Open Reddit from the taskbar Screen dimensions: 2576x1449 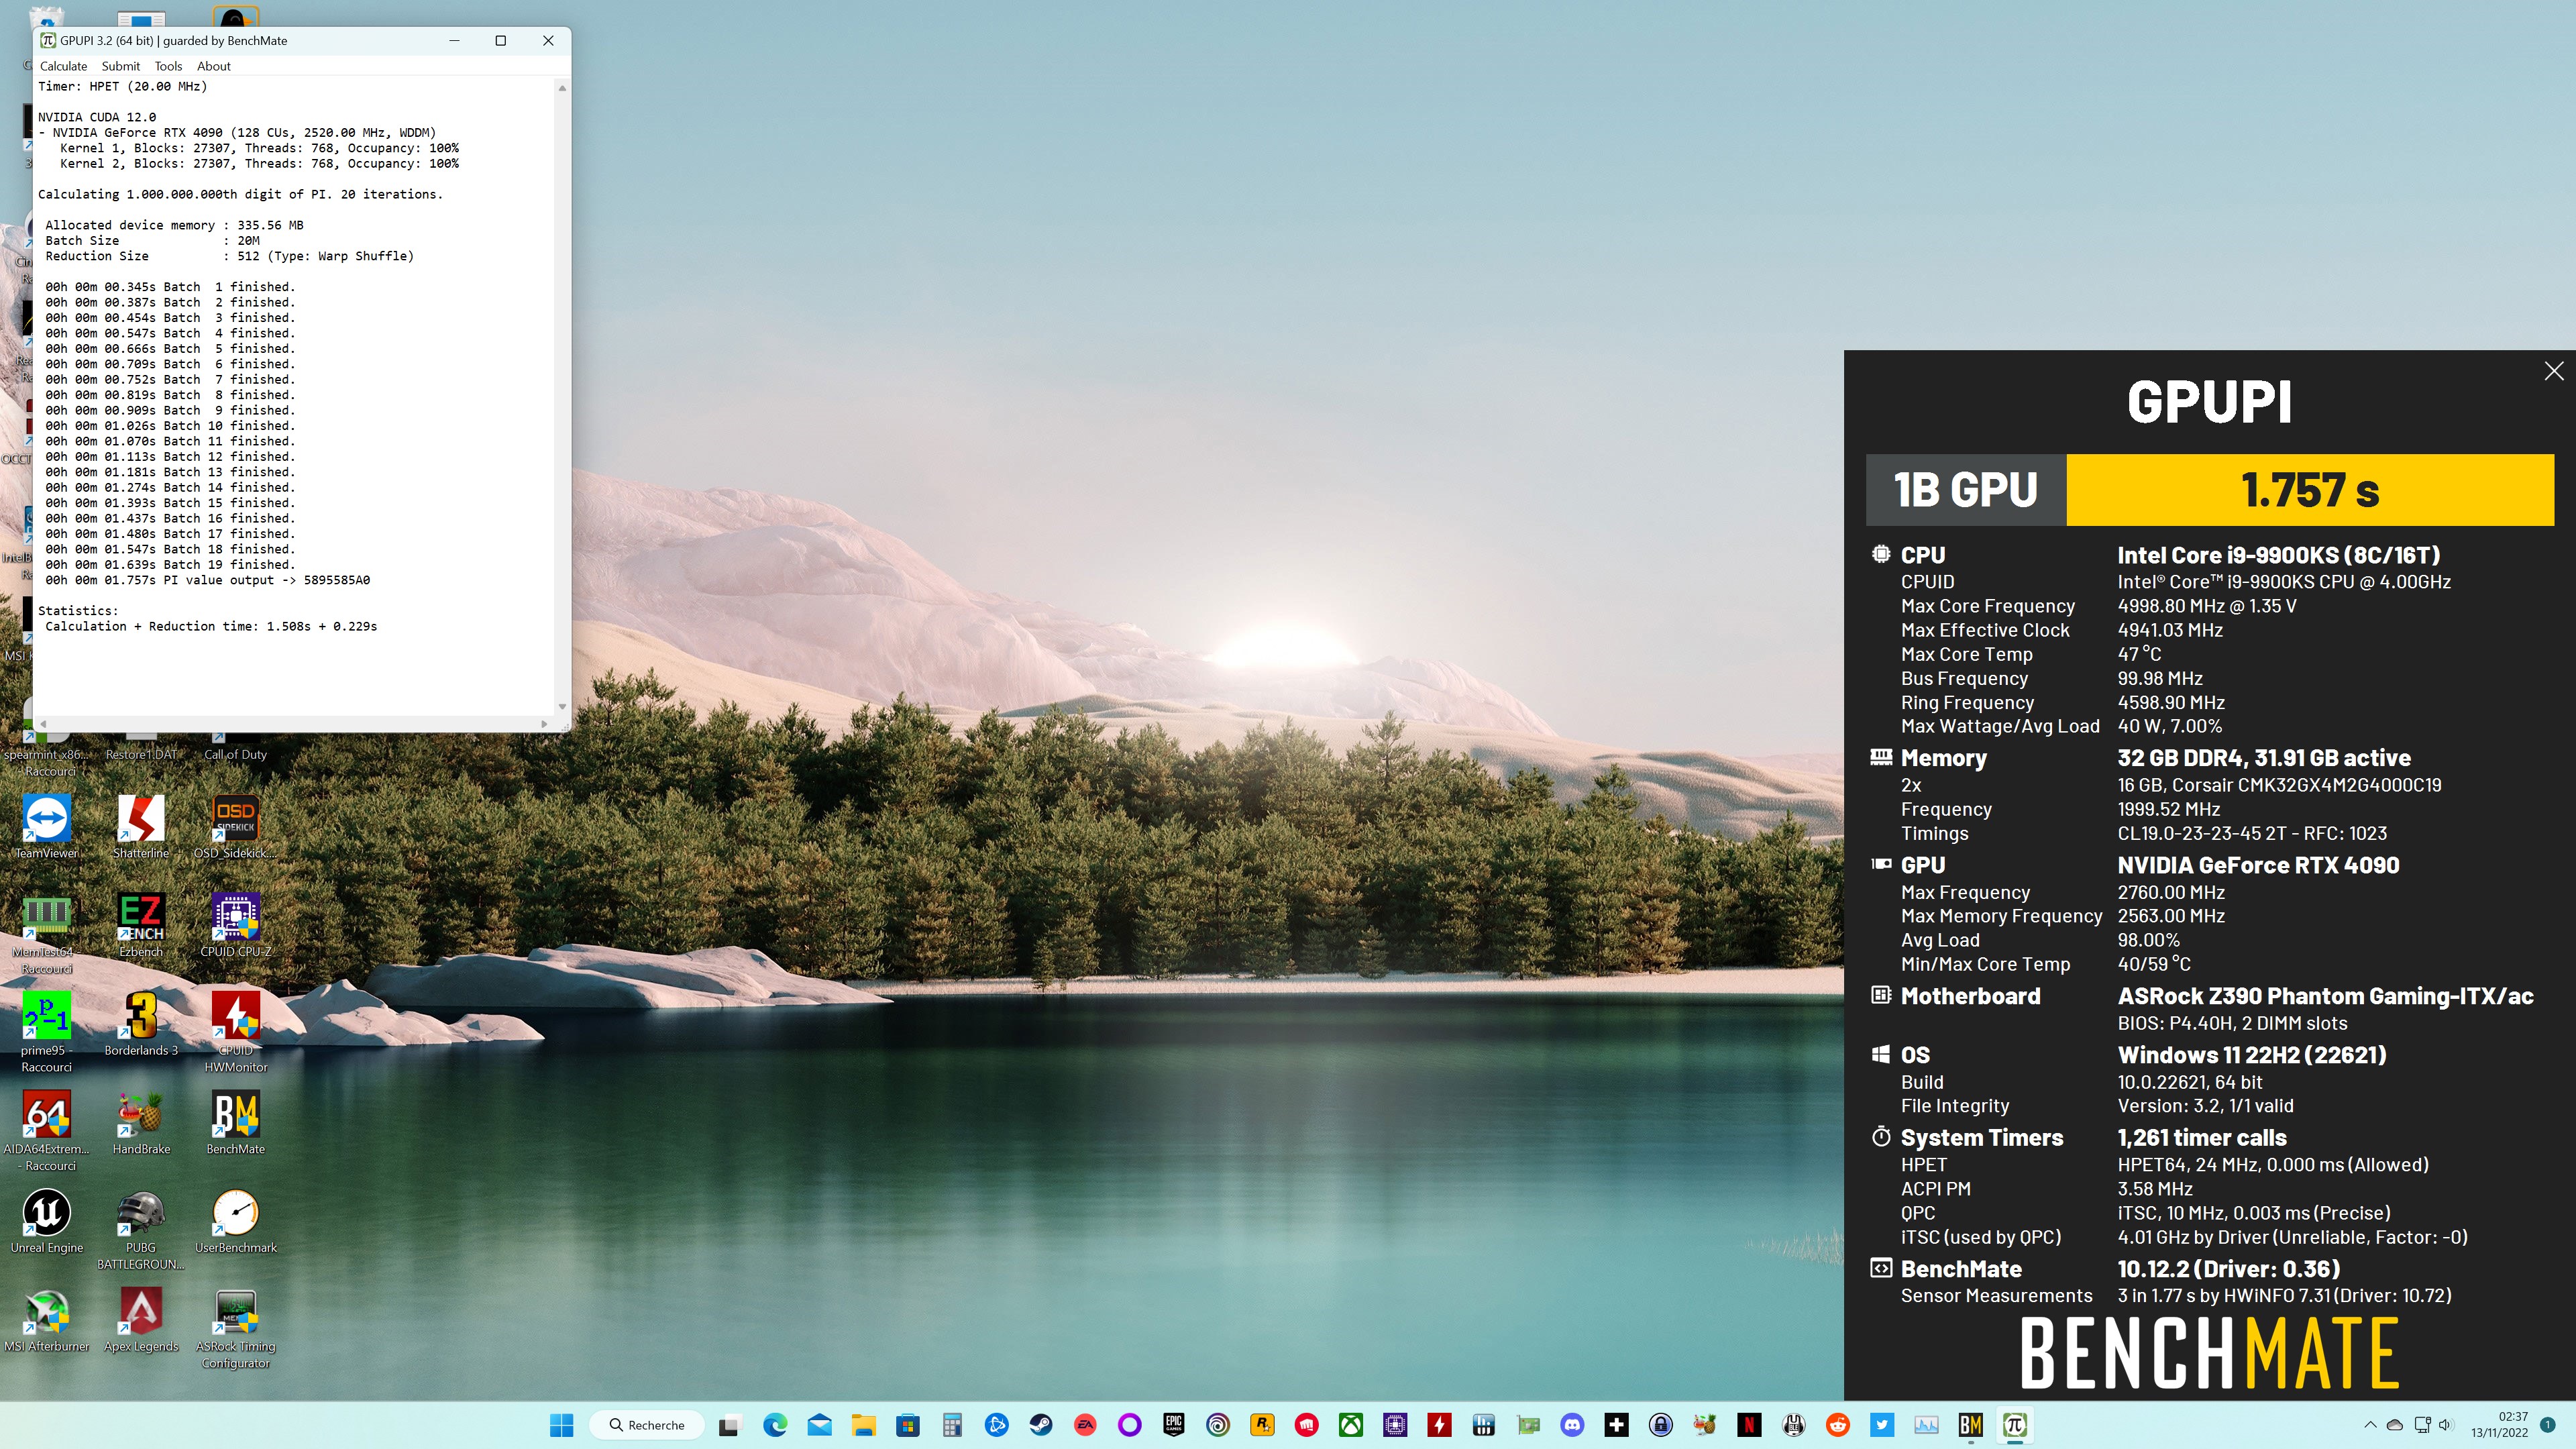(x=1838, y=1425)
